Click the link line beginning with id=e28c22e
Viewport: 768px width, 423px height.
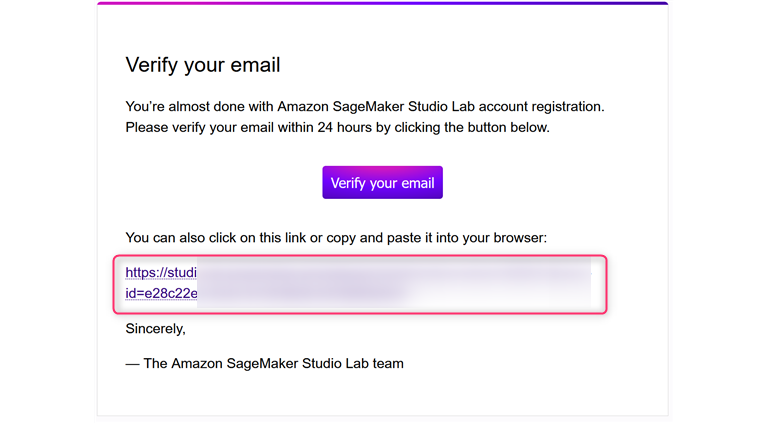(x=161, y=293)
